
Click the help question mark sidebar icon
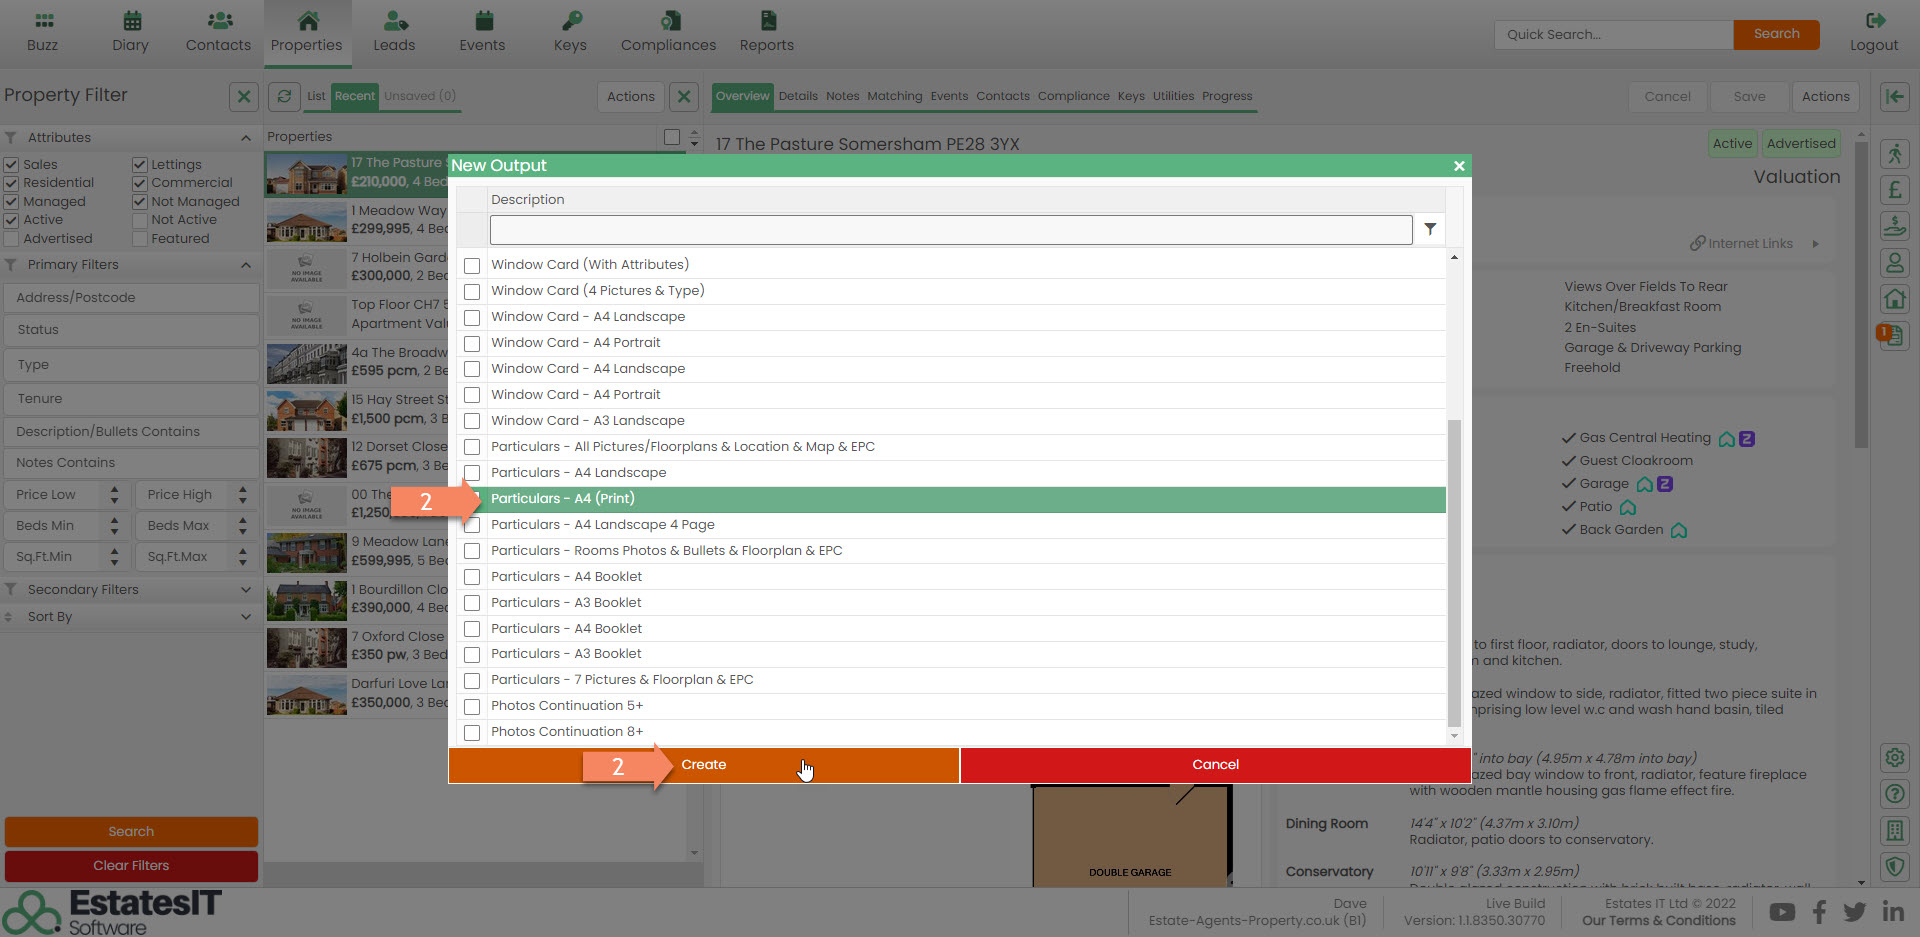click(1894, 794)
